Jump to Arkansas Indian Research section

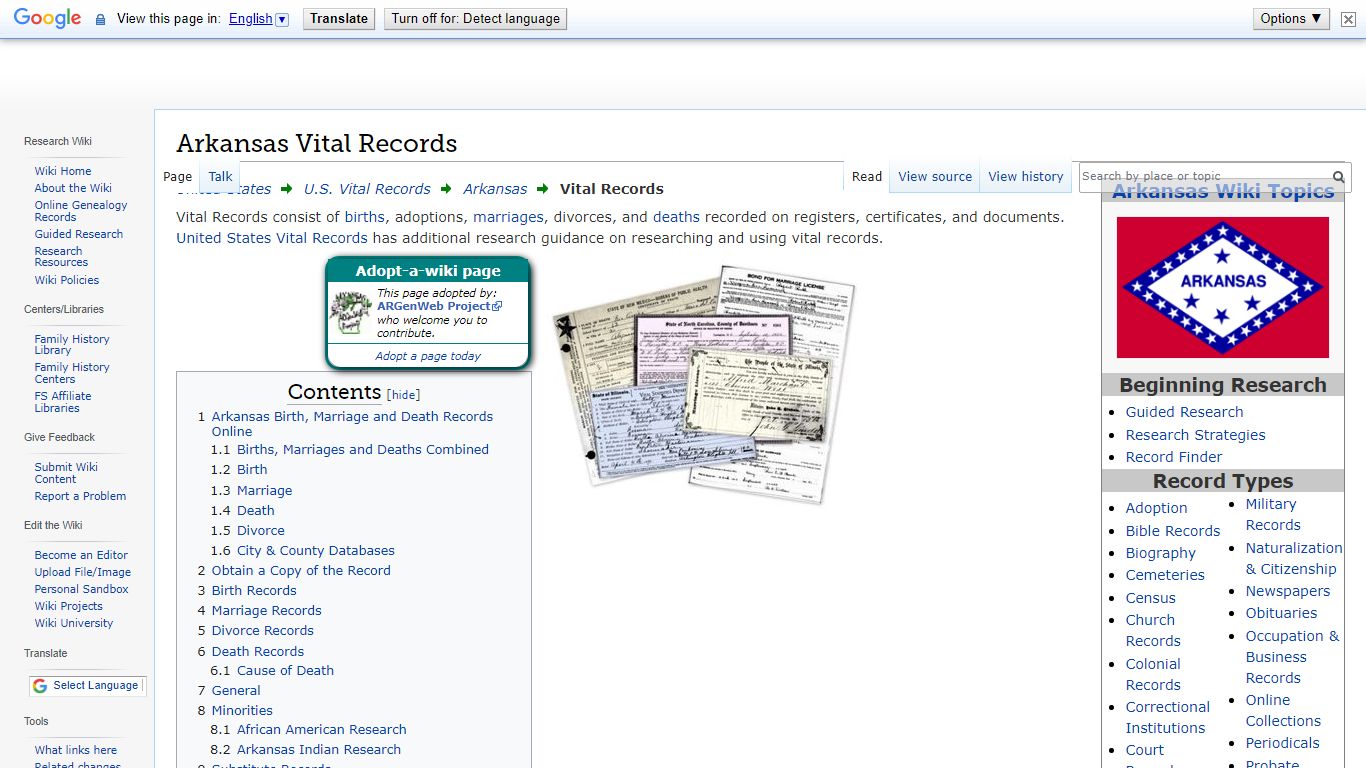tap(319, 750)
